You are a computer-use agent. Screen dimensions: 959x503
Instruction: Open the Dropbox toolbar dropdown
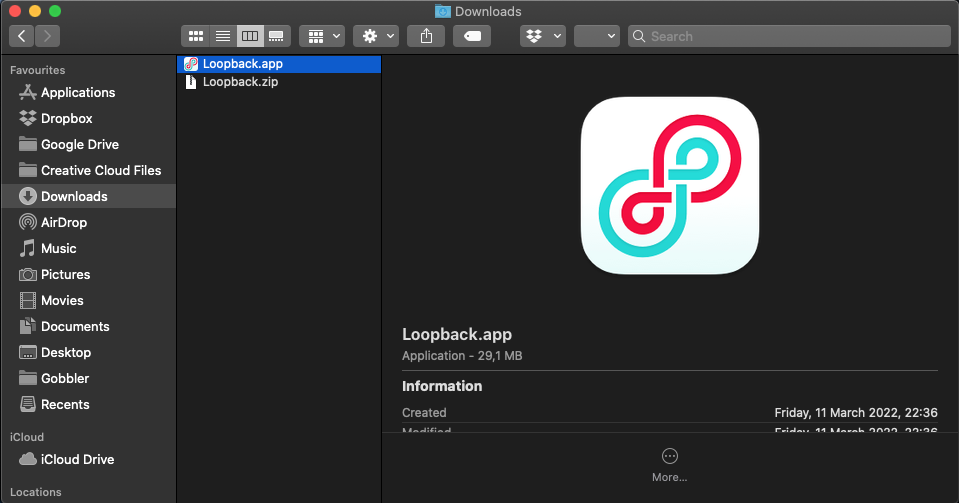point(543,36)
